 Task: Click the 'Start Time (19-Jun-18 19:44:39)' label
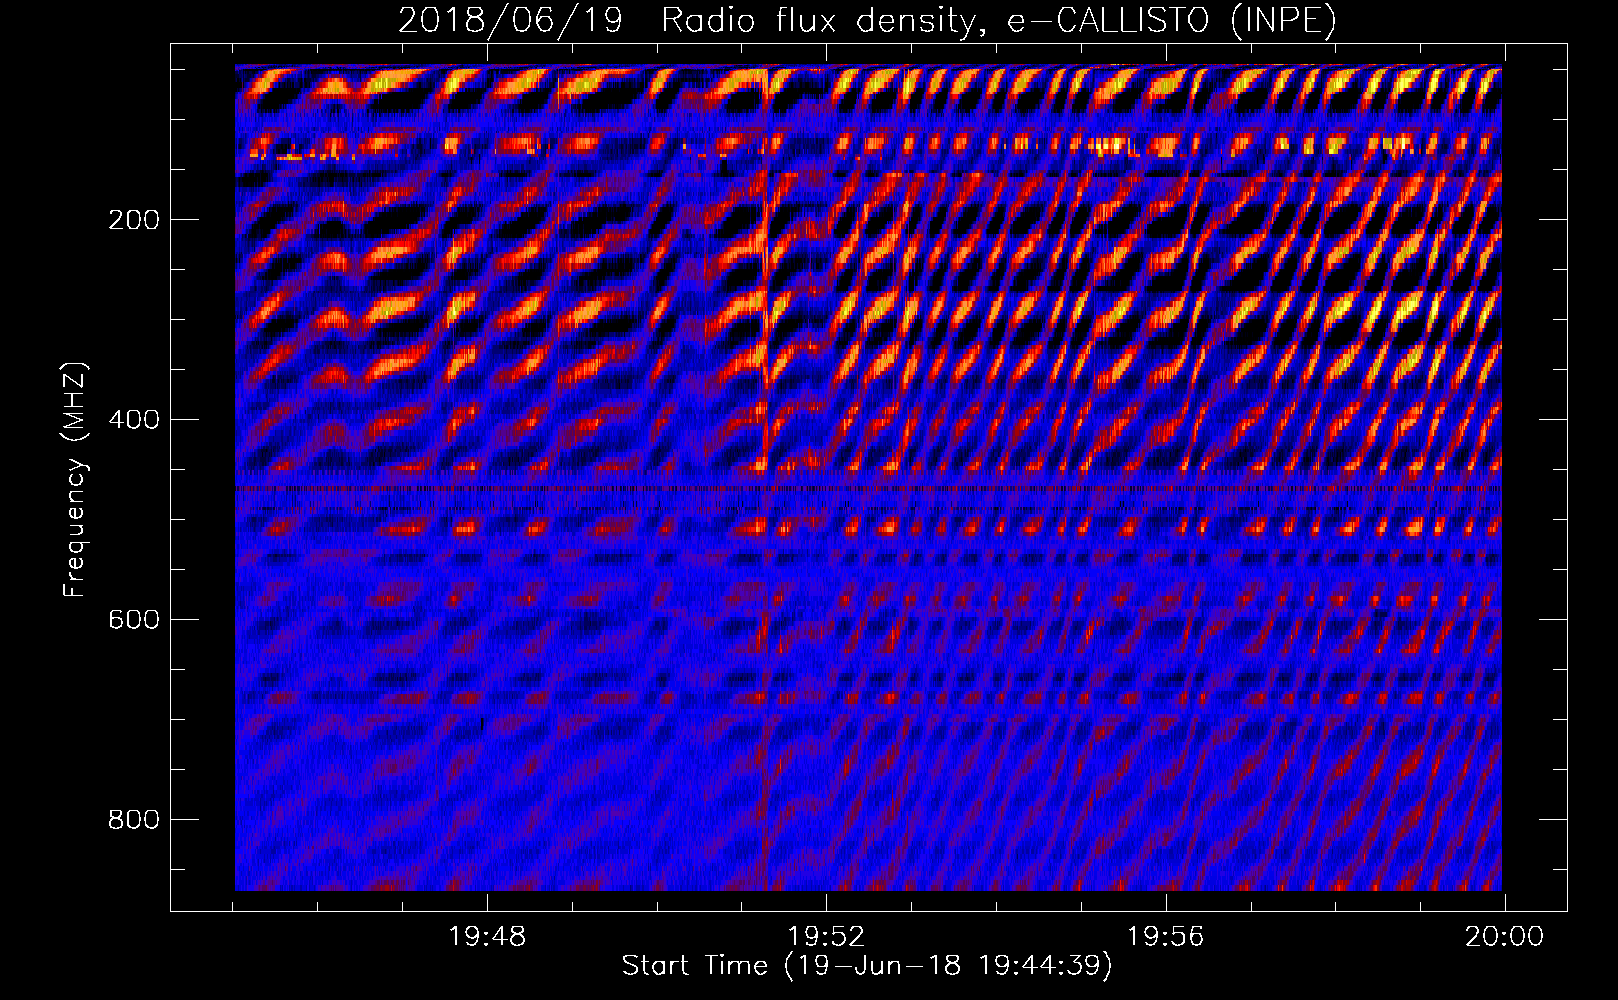pyautogui.click(x=867, y=966)
